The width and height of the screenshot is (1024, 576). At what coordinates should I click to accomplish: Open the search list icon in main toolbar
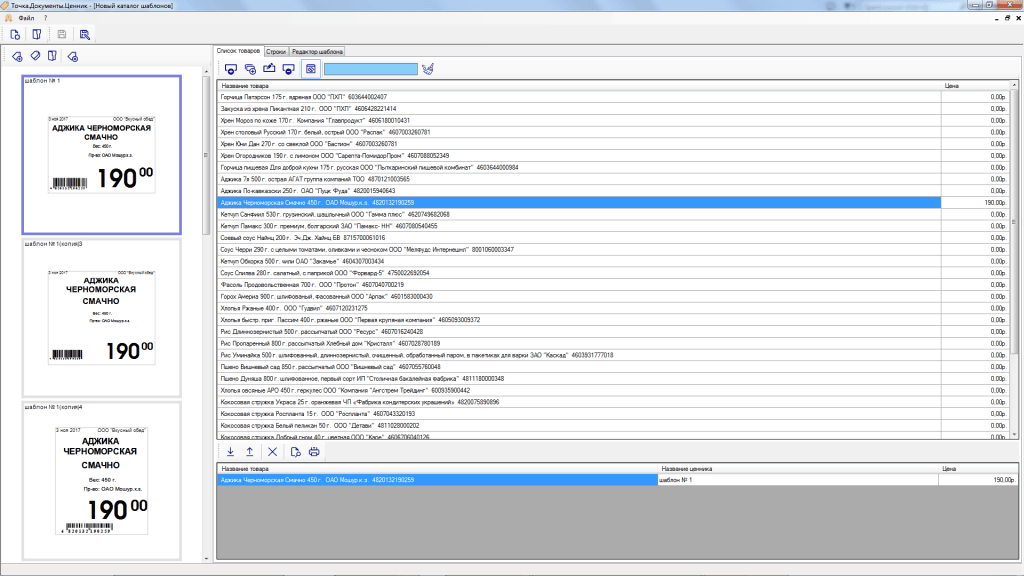(85, 35)
